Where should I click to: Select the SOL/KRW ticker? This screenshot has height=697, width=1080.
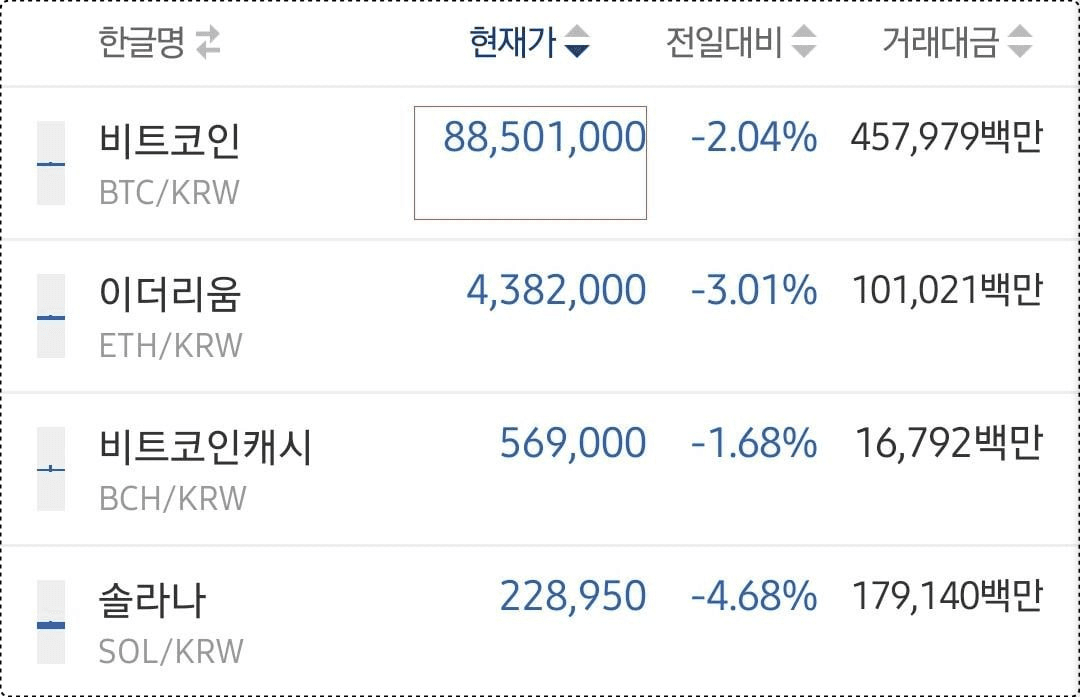171,652
